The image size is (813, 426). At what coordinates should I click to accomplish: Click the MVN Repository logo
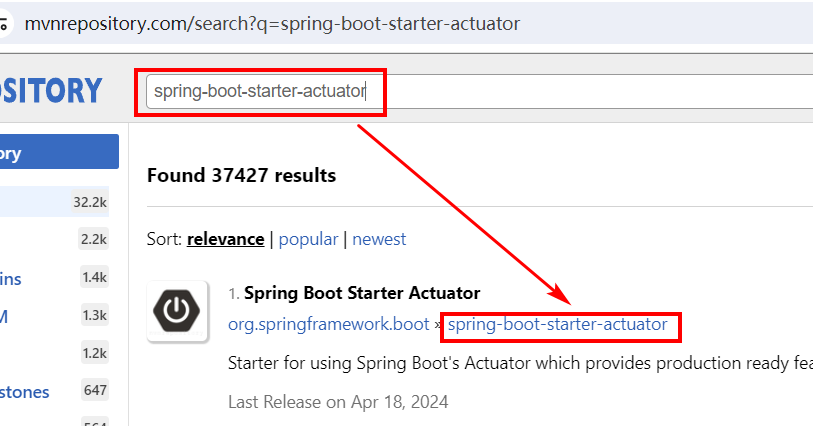[x=51, y=91]
